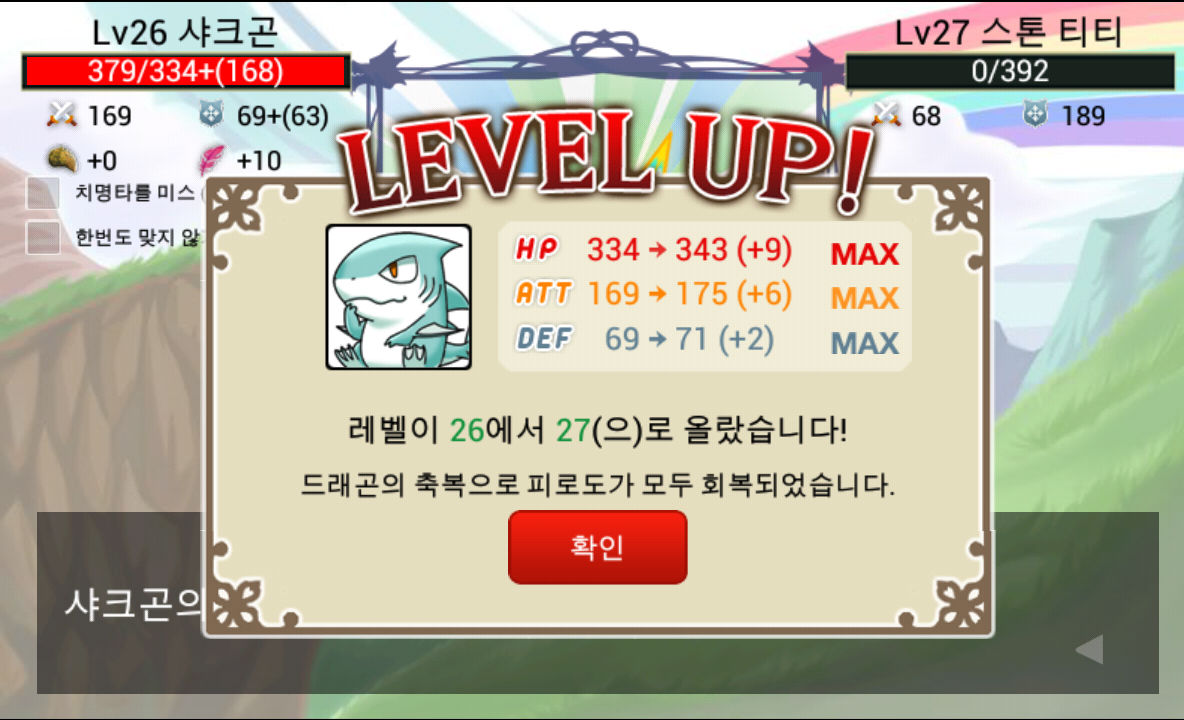Tap the red 확인 confirm button
The width and height of the screenshot is (1184, 720).
click(x=597, y=547)
